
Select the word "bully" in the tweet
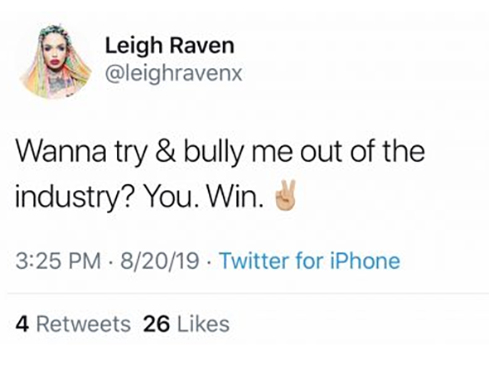pyautogui.click(x=213, y=154)
